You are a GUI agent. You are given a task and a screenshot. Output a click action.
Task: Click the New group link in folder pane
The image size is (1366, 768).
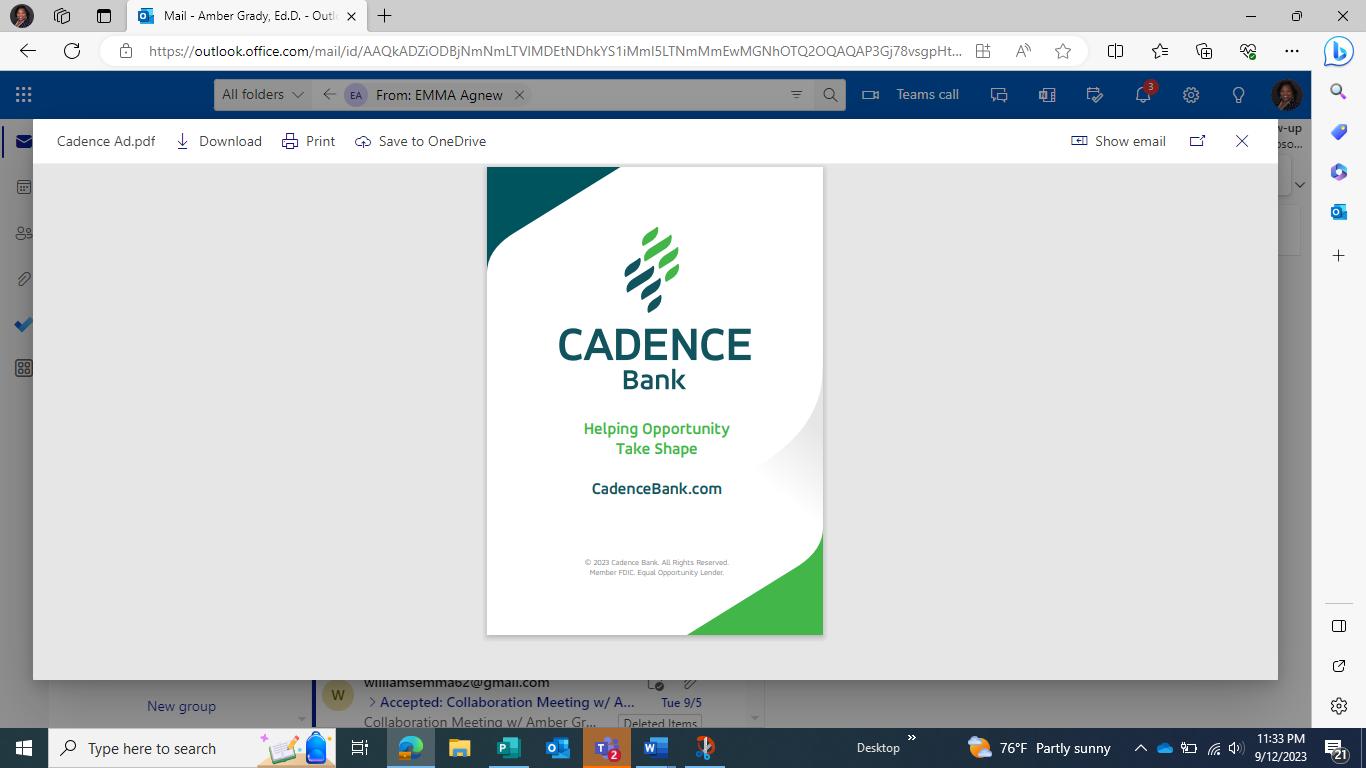181,706
